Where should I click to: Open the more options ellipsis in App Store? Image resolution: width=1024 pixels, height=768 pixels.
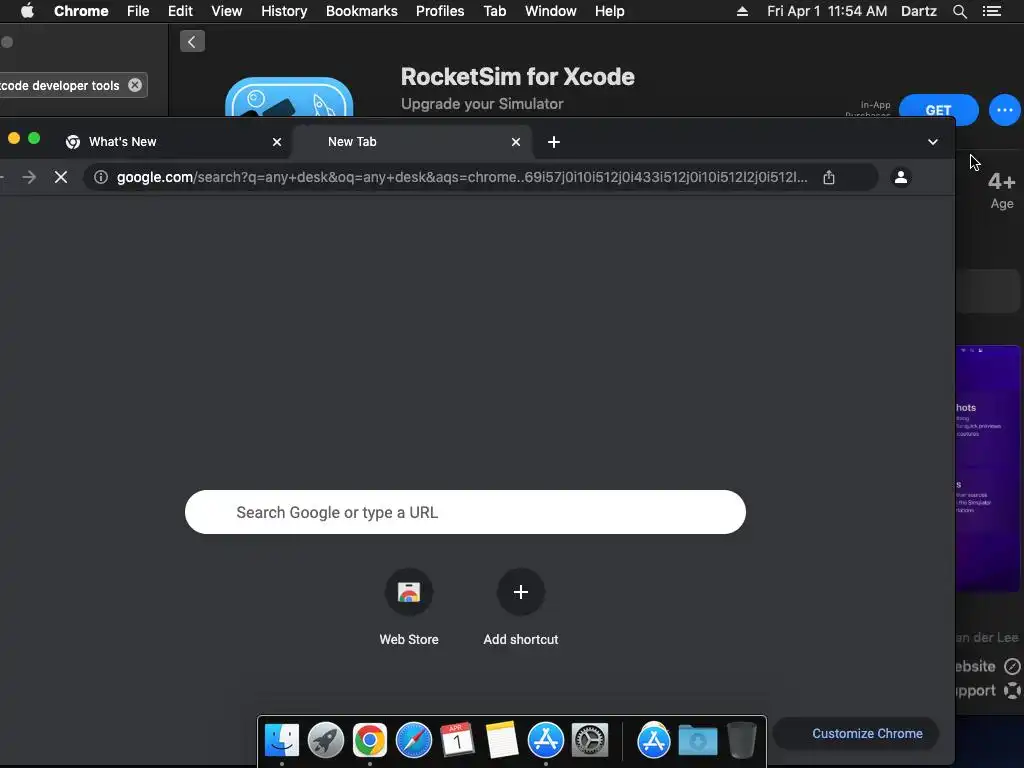click(1004, 110)
